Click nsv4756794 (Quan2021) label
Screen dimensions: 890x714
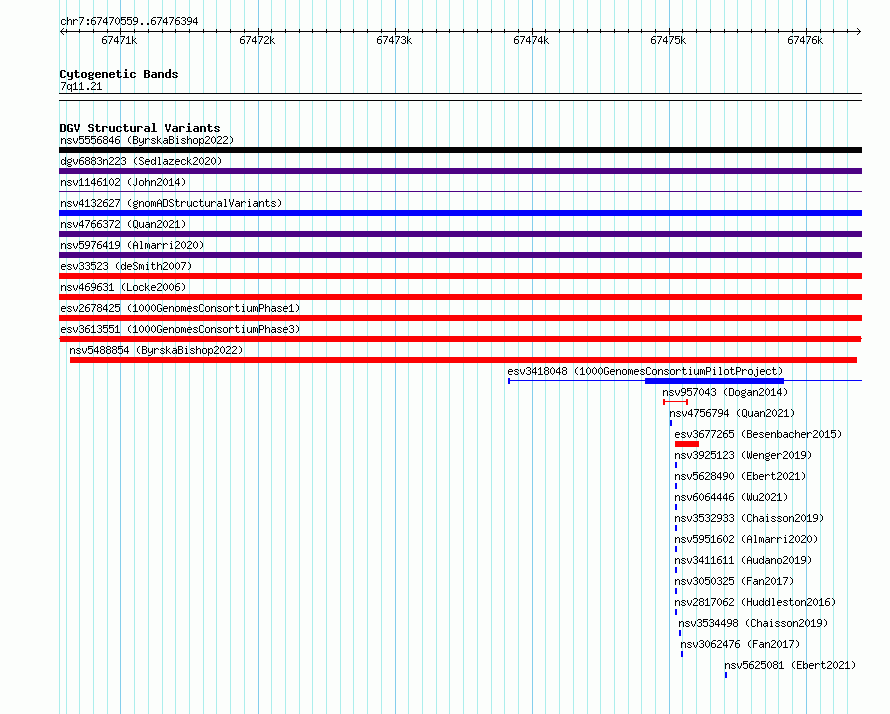pos(732,413)
